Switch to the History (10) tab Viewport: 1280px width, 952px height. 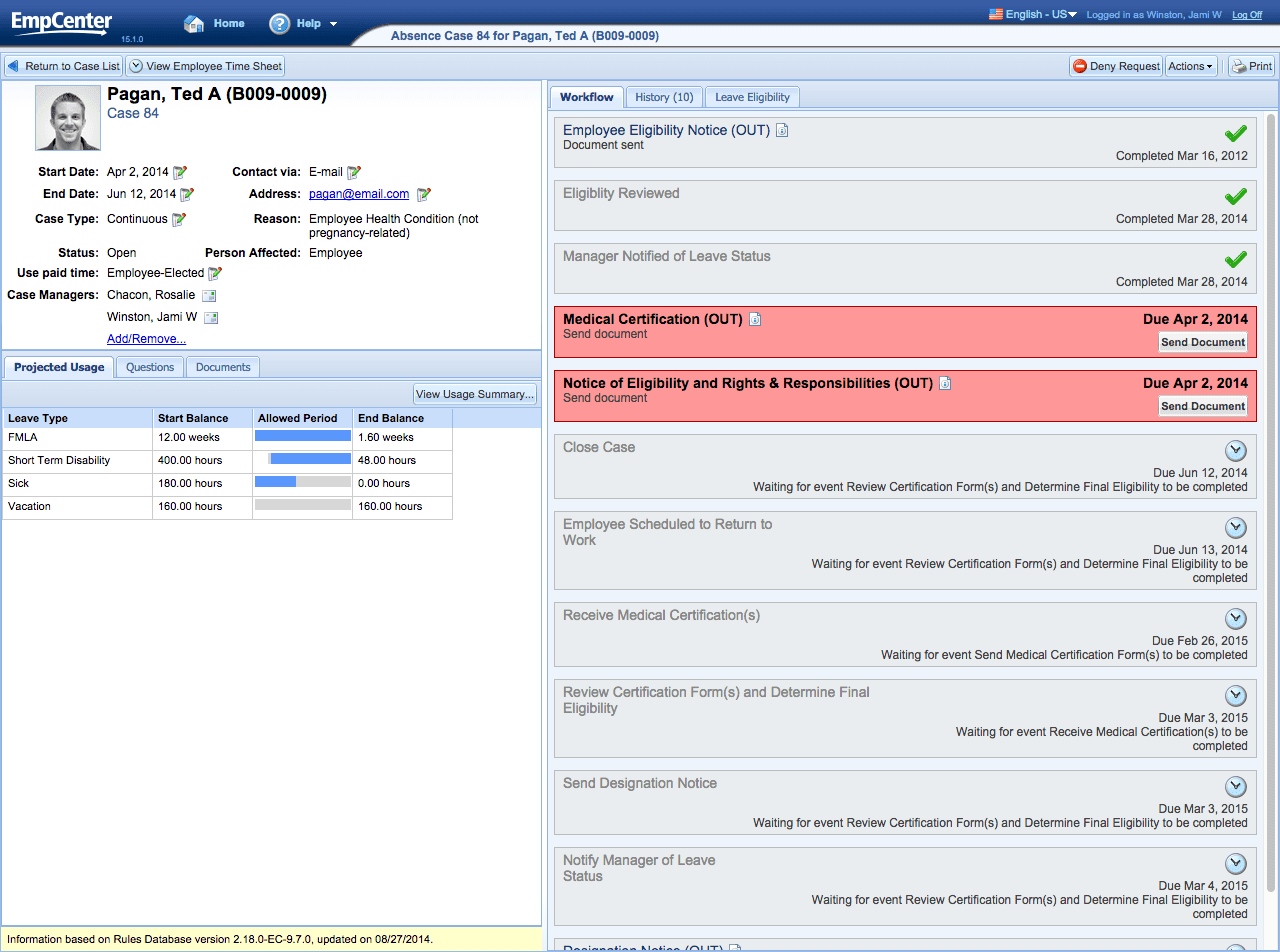click(663, 97)
